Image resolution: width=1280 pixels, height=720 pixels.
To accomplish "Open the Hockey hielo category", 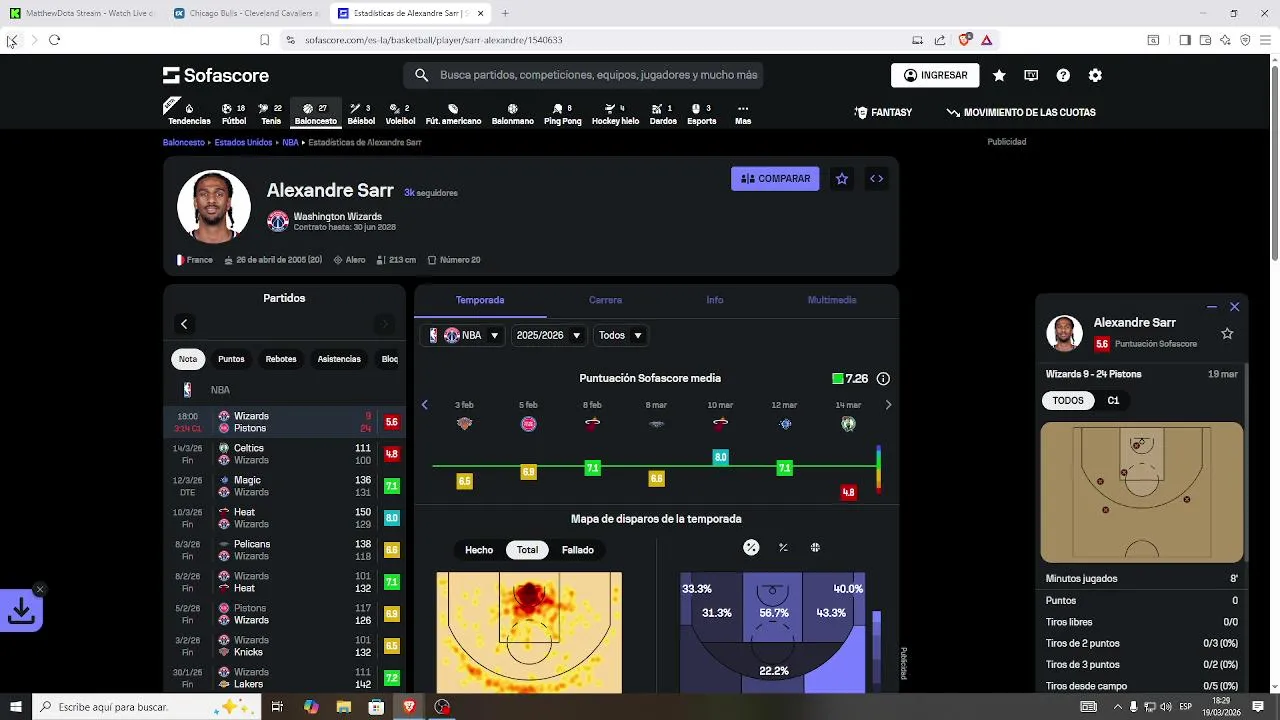I will [615, 113].
